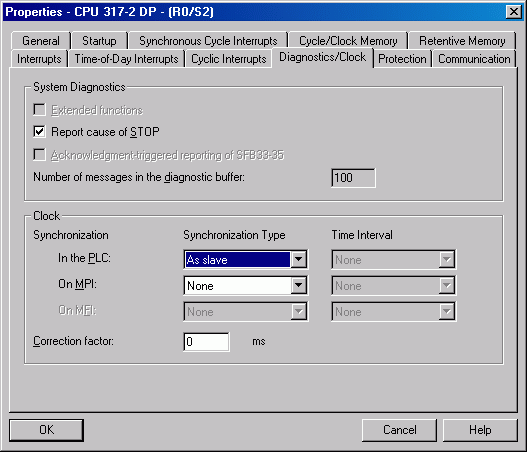Image resolution: width=527 pixels, height=452 pixels.
Task: Uncheck Report cause of STOP
Action: tap(39, 131)
